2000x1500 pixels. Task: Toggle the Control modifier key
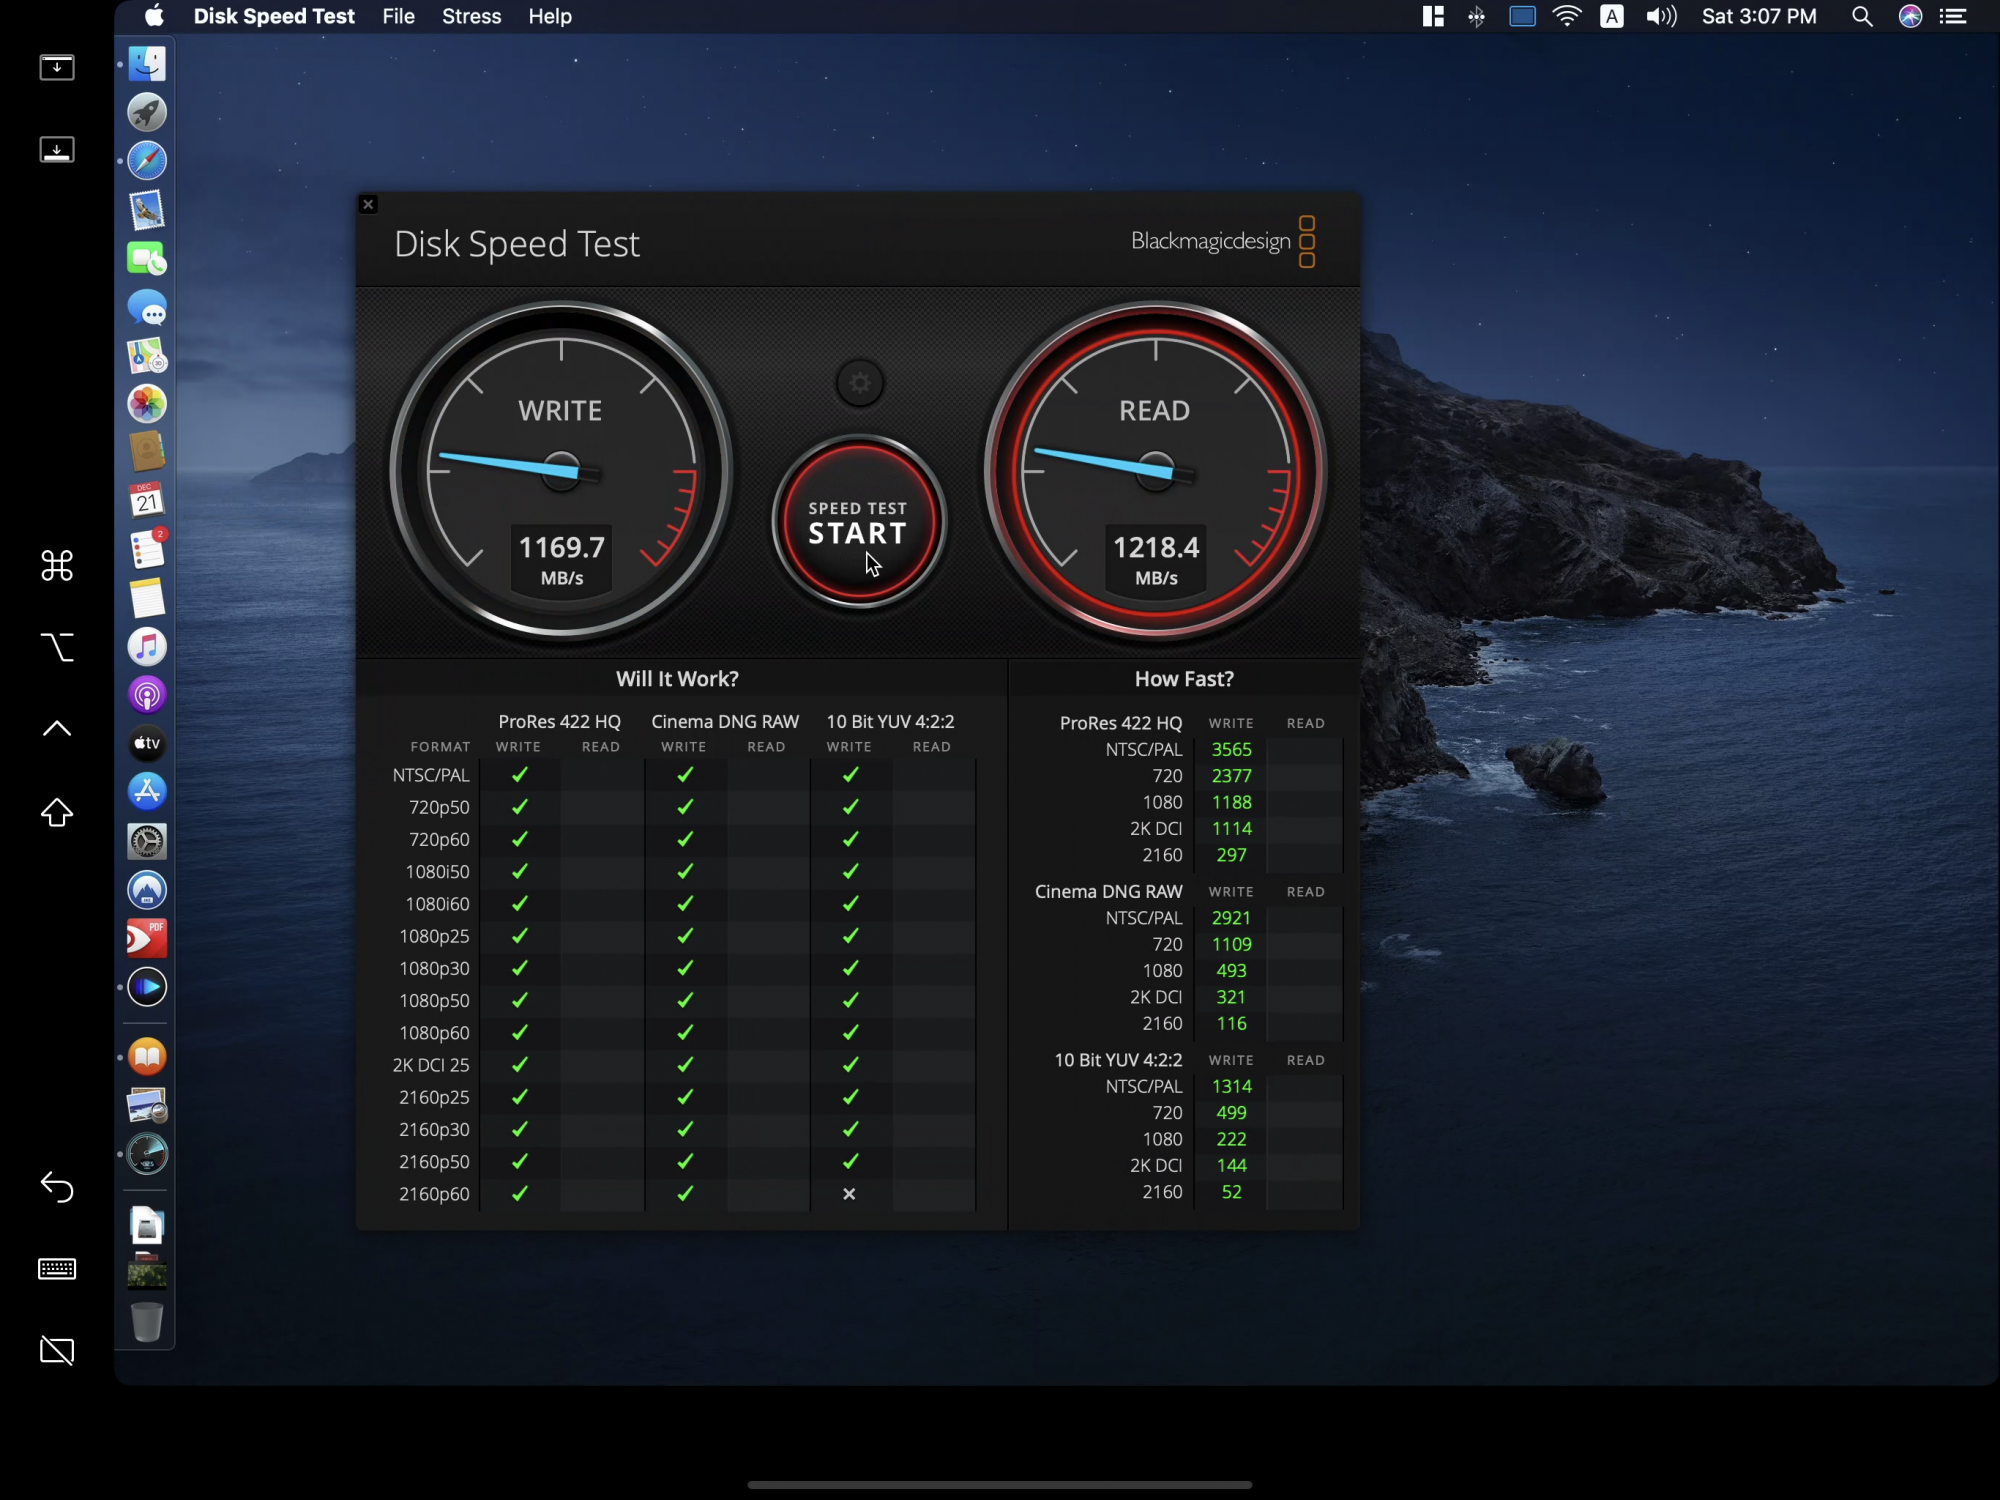57,729
